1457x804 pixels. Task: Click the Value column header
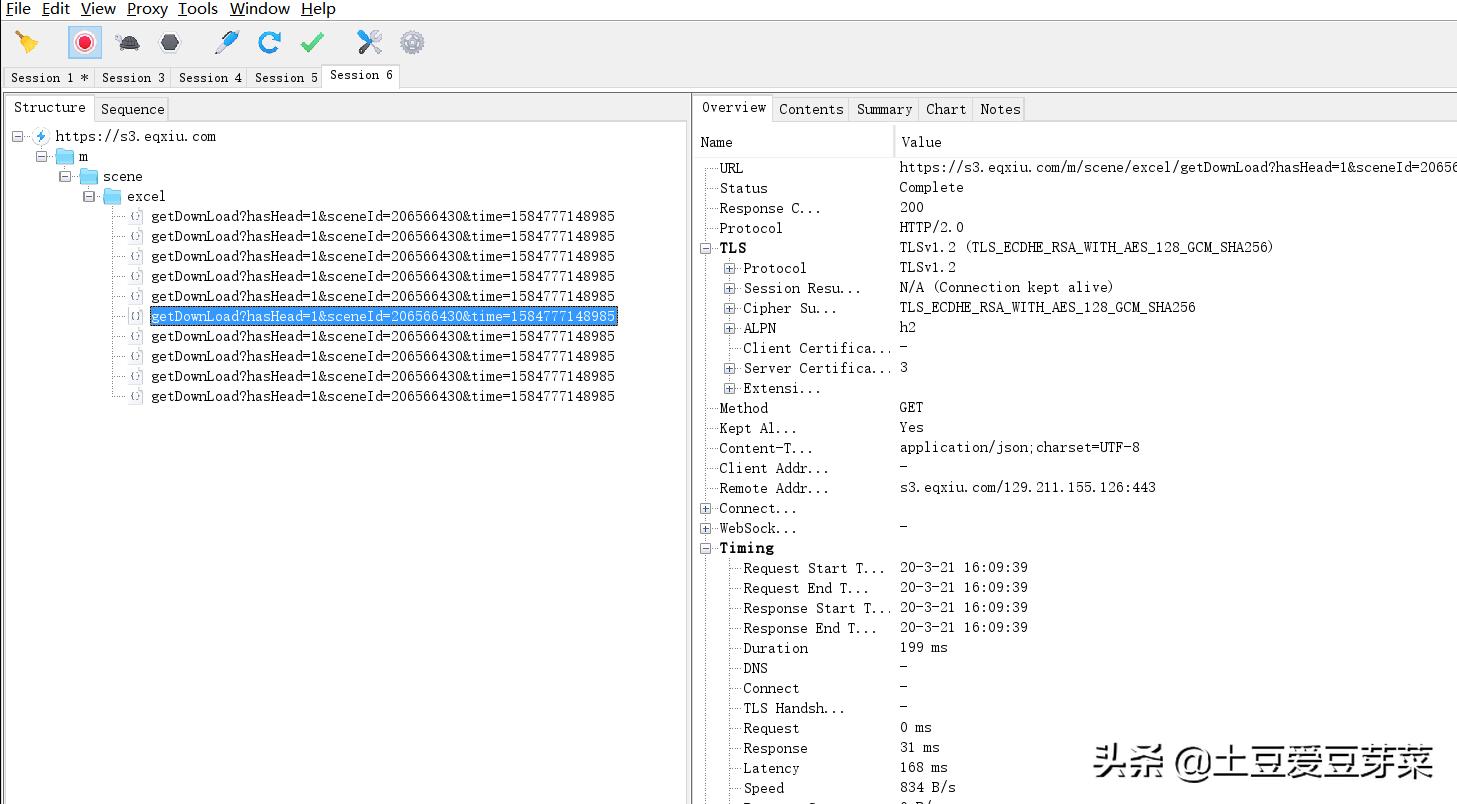[921, 142]
